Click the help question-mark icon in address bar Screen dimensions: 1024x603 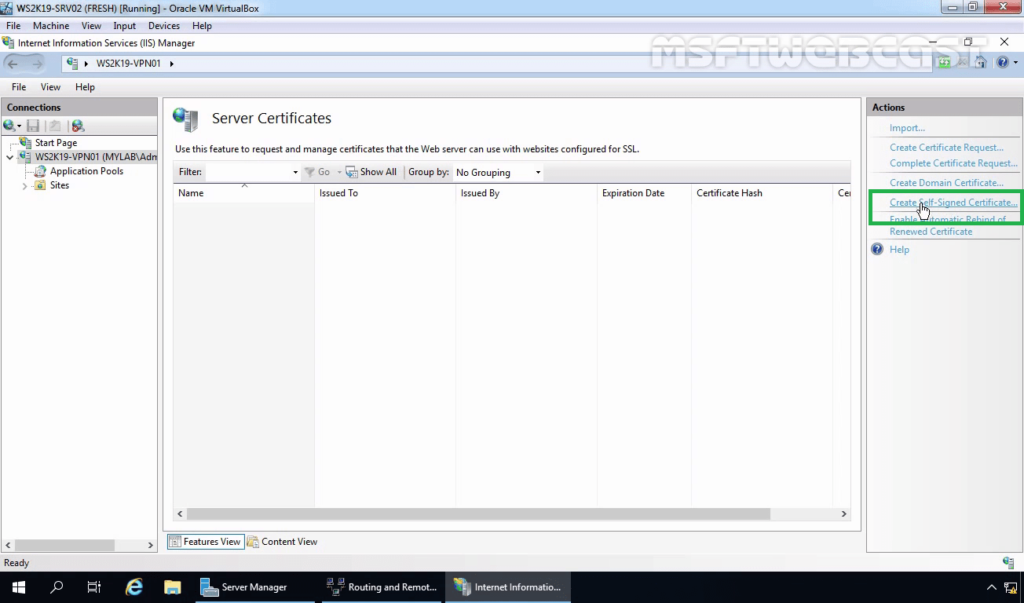click(x=1002, y=63)
